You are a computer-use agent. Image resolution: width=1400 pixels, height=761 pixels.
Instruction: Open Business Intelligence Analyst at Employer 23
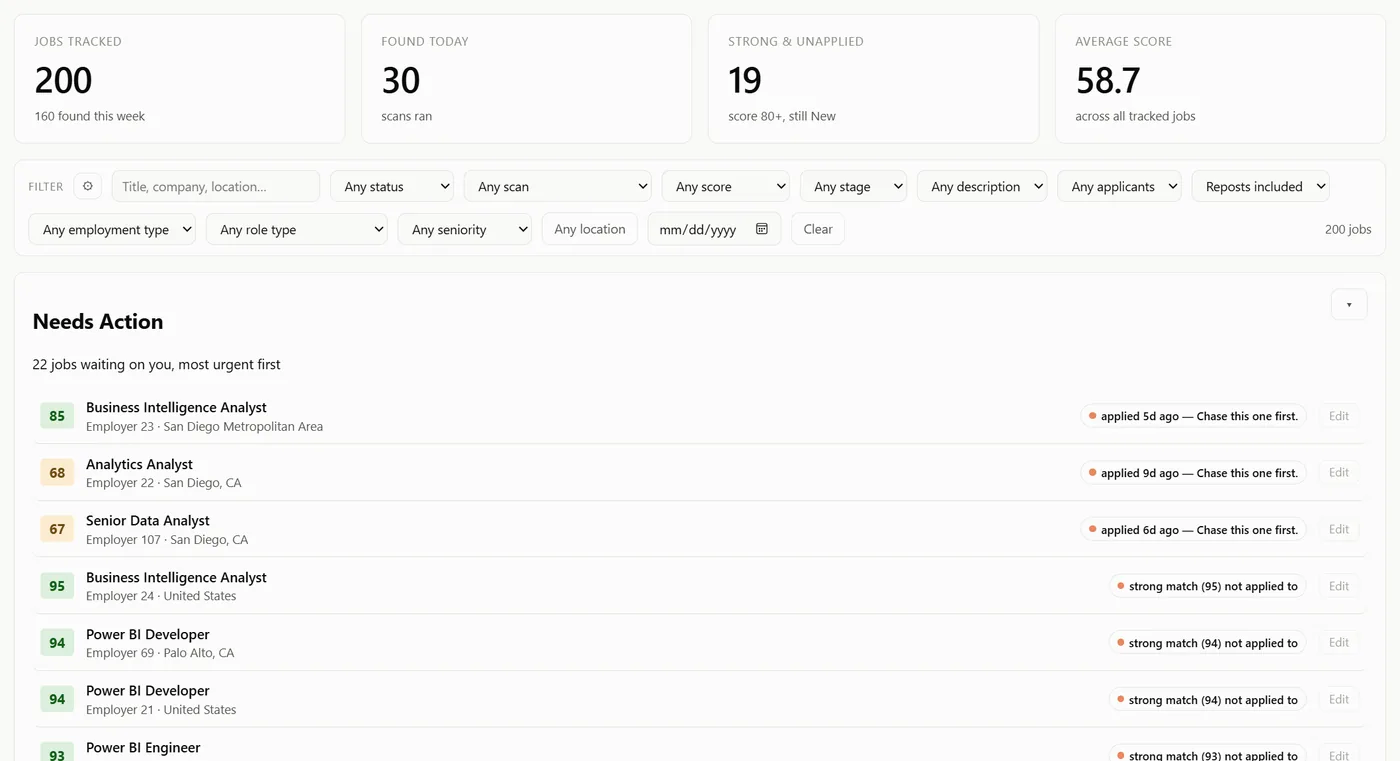click(176, 407)
